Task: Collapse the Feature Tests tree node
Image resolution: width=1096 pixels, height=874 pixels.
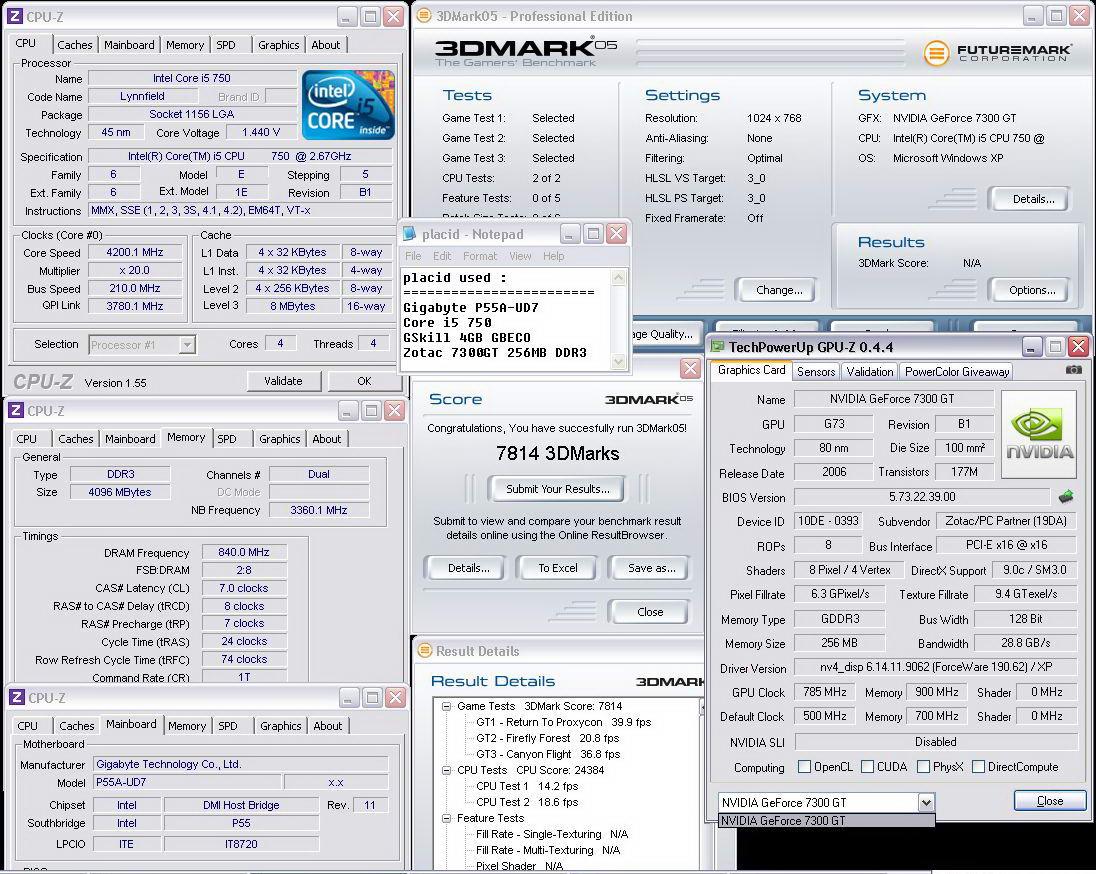Action: coord(446,818)
